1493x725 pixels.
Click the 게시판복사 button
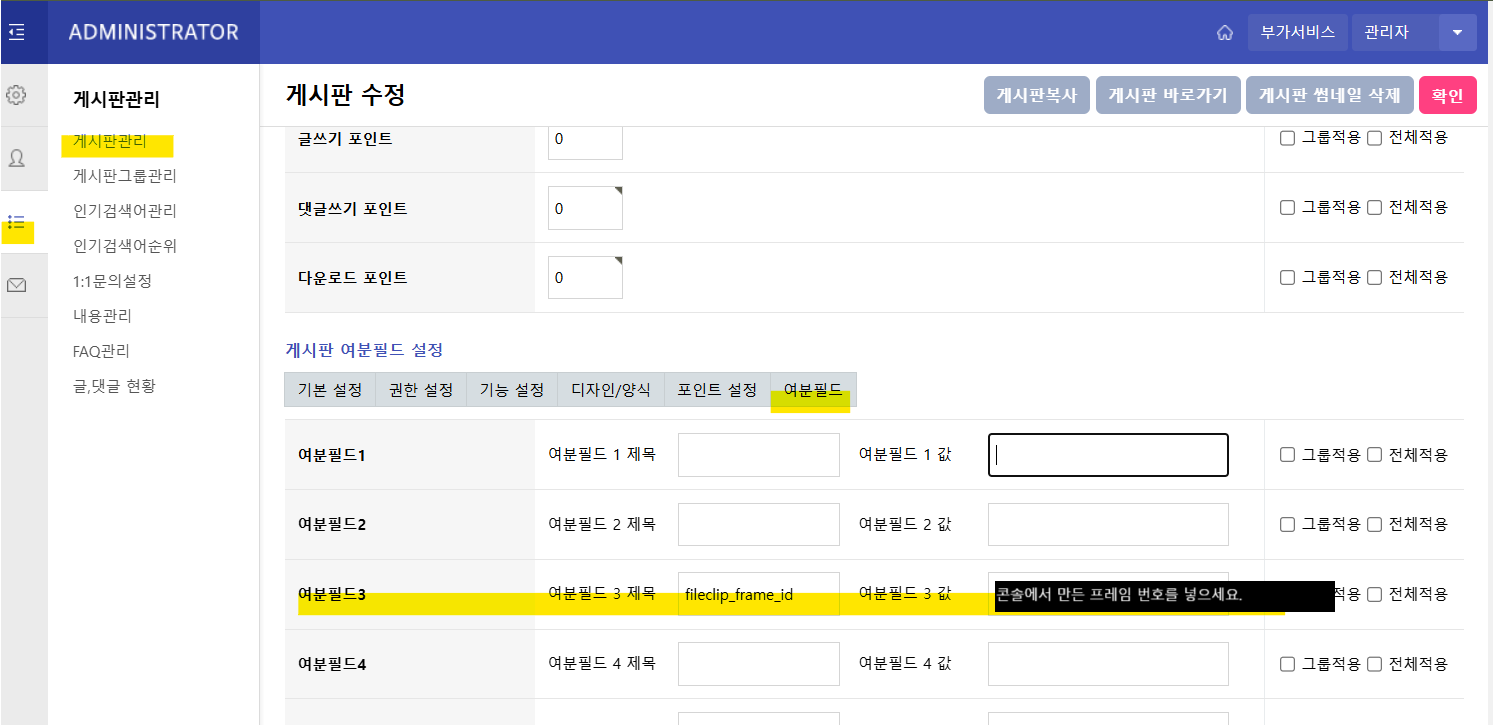click(1036, 96)
